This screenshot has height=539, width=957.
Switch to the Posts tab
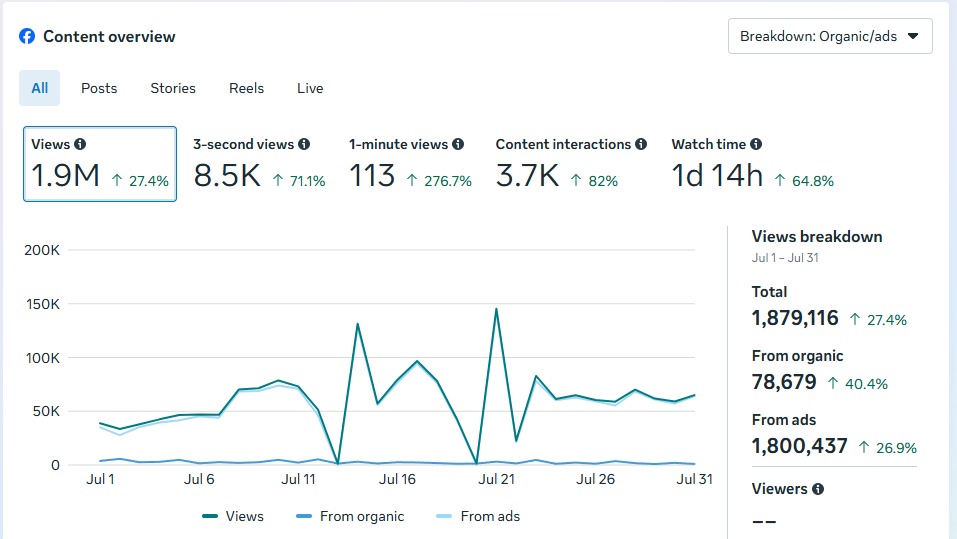tap(99, 88)
